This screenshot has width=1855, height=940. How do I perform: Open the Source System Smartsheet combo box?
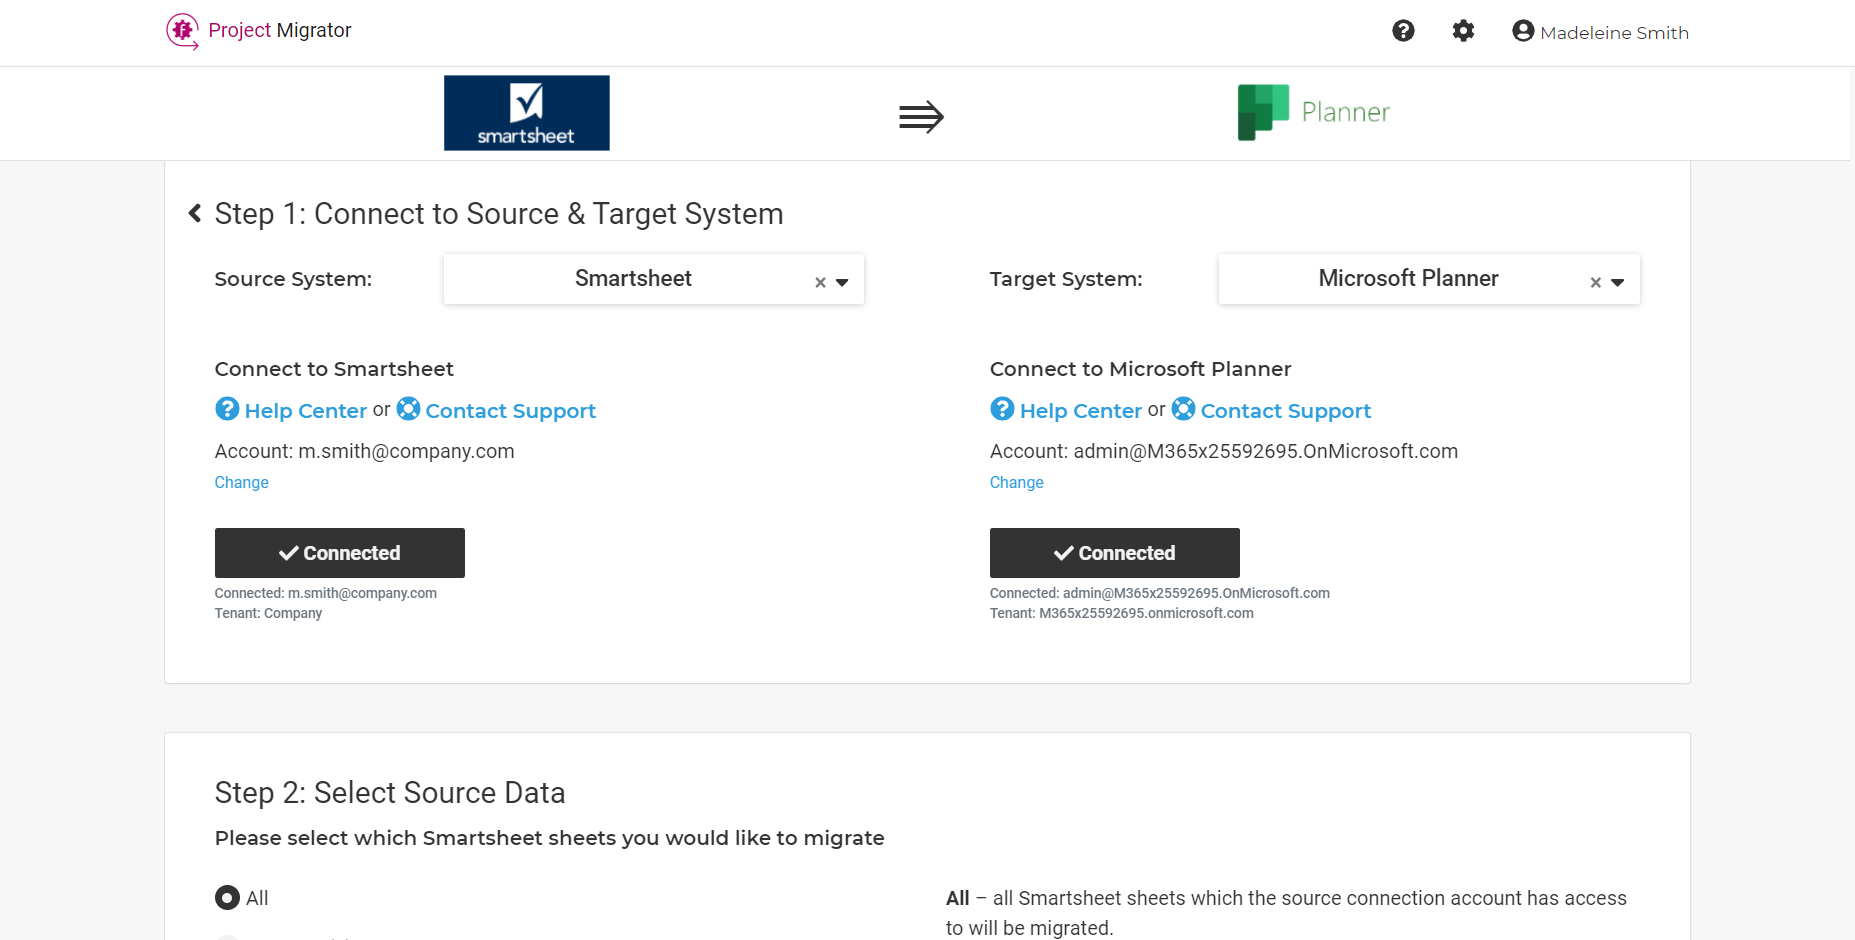click(x=654, y=279)
